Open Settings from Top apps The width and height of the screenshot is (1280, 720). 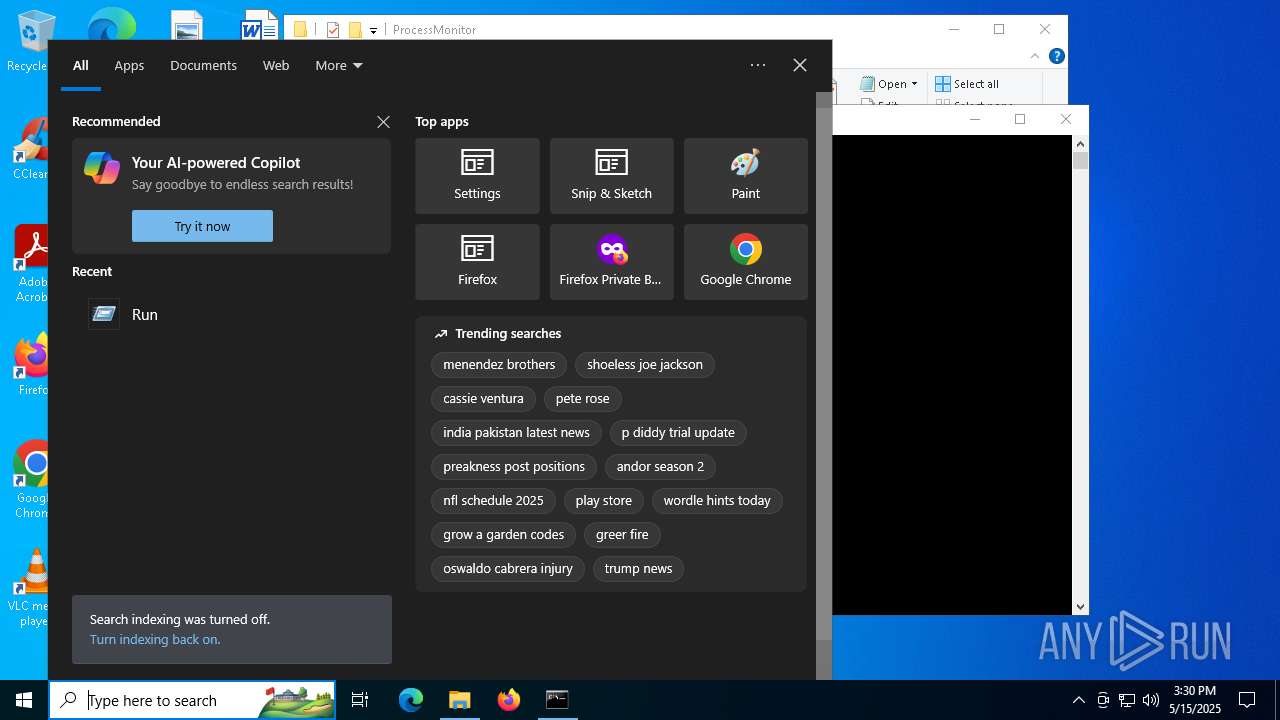click(477, 176)
